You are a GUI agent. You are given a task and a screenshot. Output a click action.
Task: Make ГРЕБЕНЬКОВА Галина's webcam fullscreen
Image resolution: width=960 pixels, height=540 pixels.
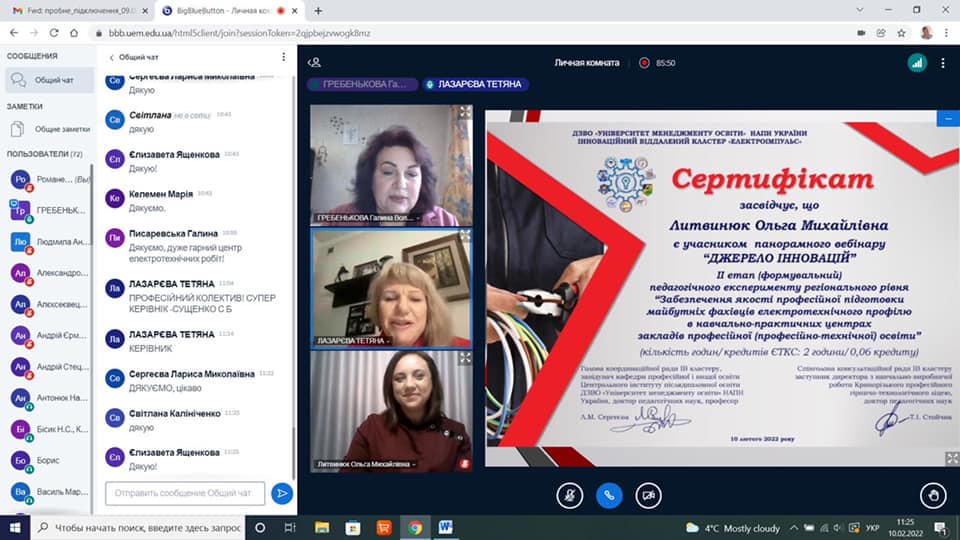pyautogui.click(x=465, y=113)
